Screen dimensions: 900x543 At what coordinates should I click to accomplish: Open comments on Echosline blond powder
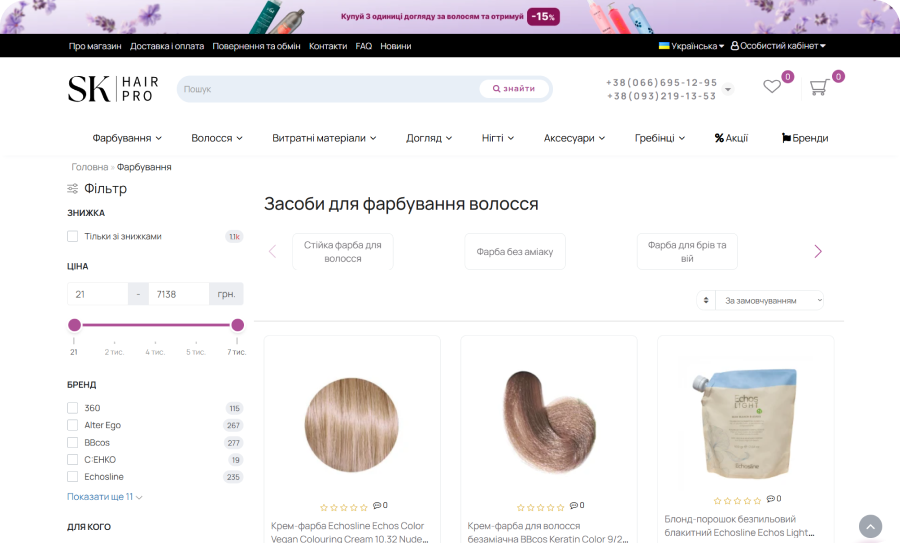coord(774,499)
